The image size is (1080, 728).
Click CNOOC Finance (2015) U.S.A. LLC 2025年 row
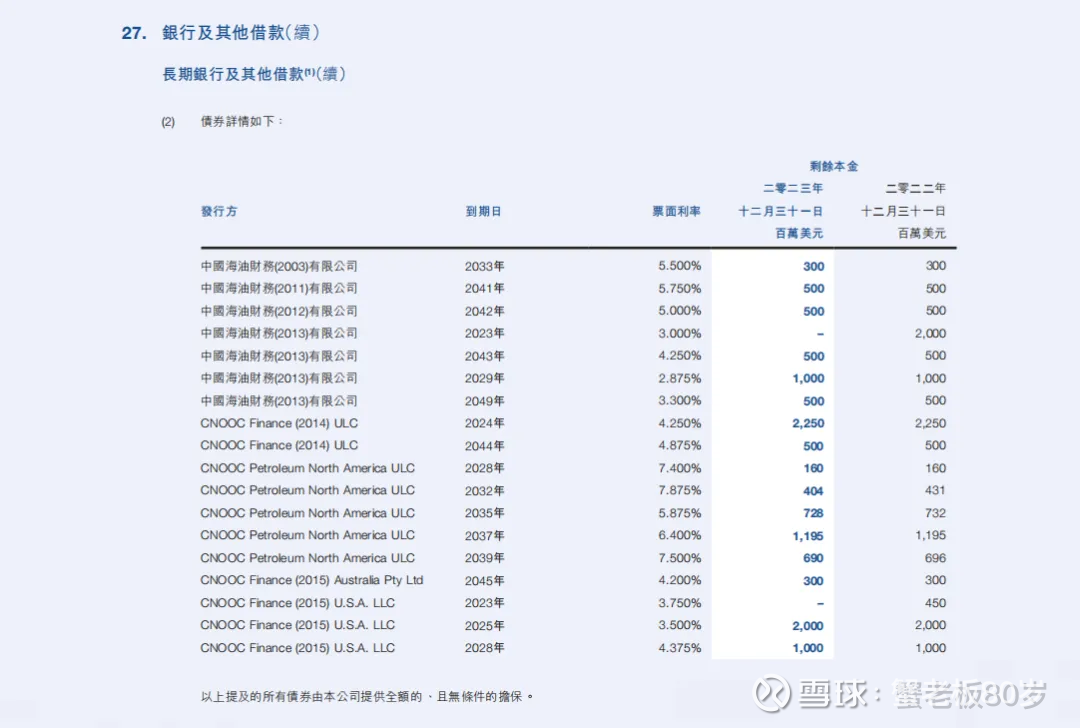(x=298, y=625)
